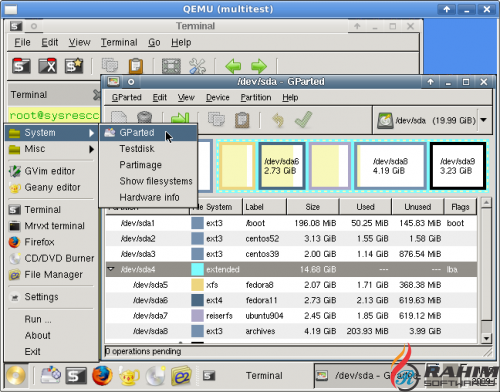500x392 pixels.
Task: Open GParted's Help menu
Action: click(x=290, y=97)
